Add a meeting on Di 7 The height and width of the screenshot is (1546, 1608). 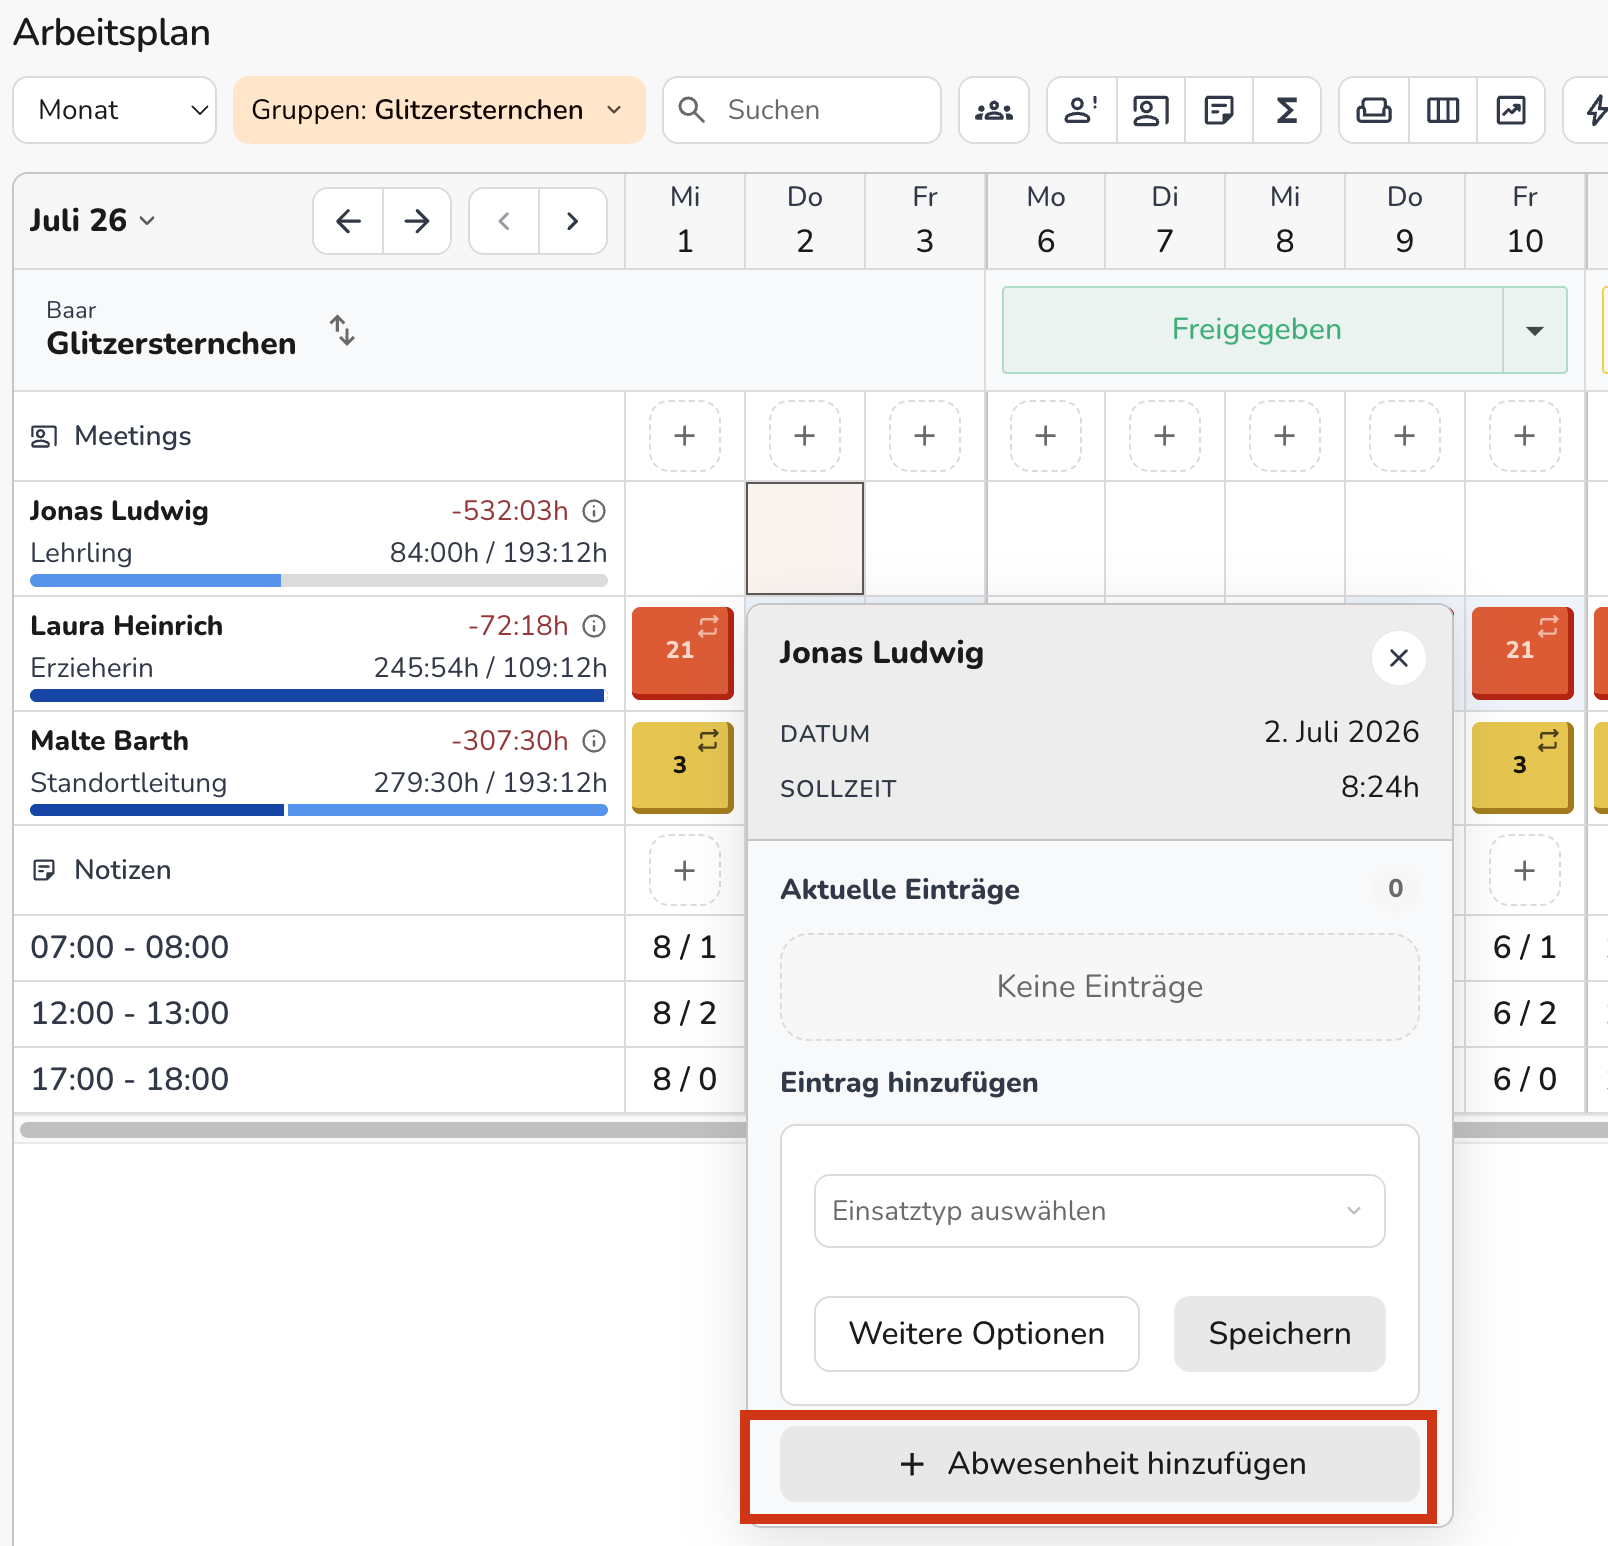point(1165,436)
